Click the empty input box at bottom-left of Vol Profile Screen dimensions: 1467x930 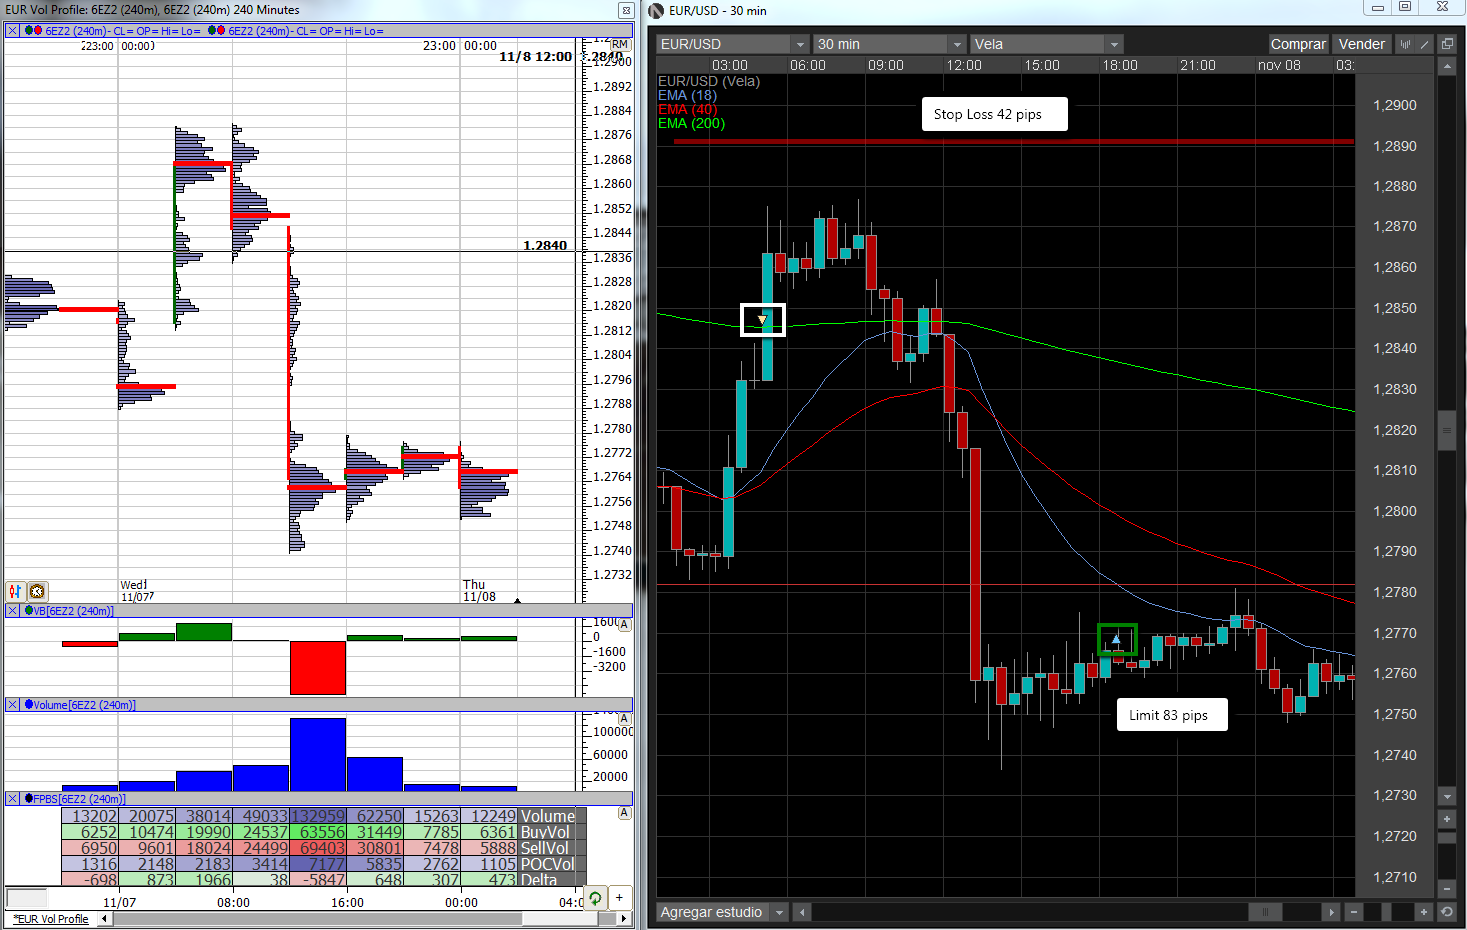tap(27, 898)
